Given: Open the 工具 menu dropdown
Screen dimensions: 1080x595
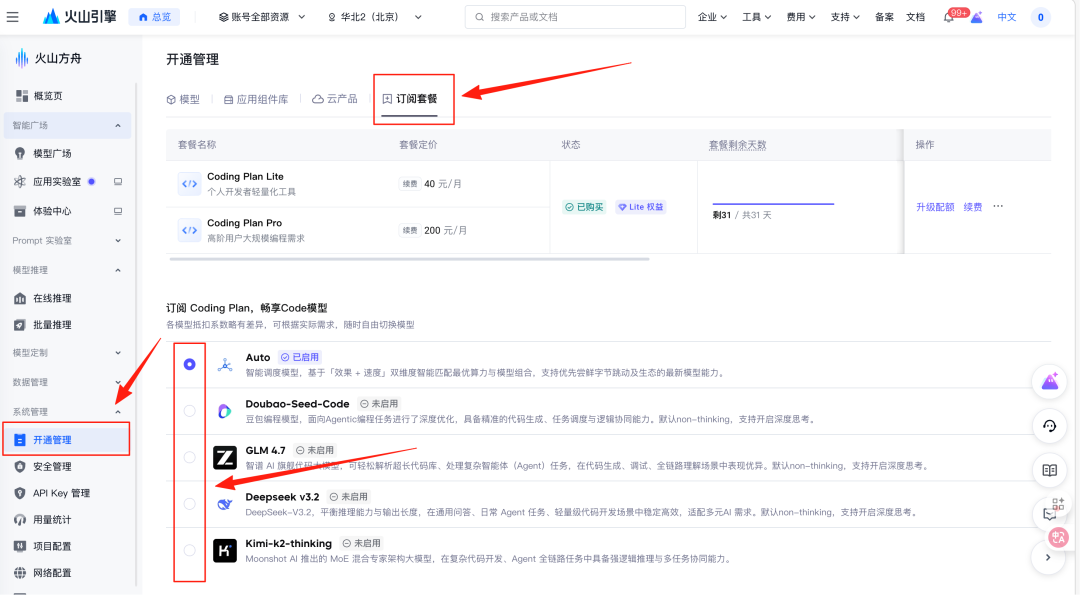Looking at the screenshot, I should [756, 17].
